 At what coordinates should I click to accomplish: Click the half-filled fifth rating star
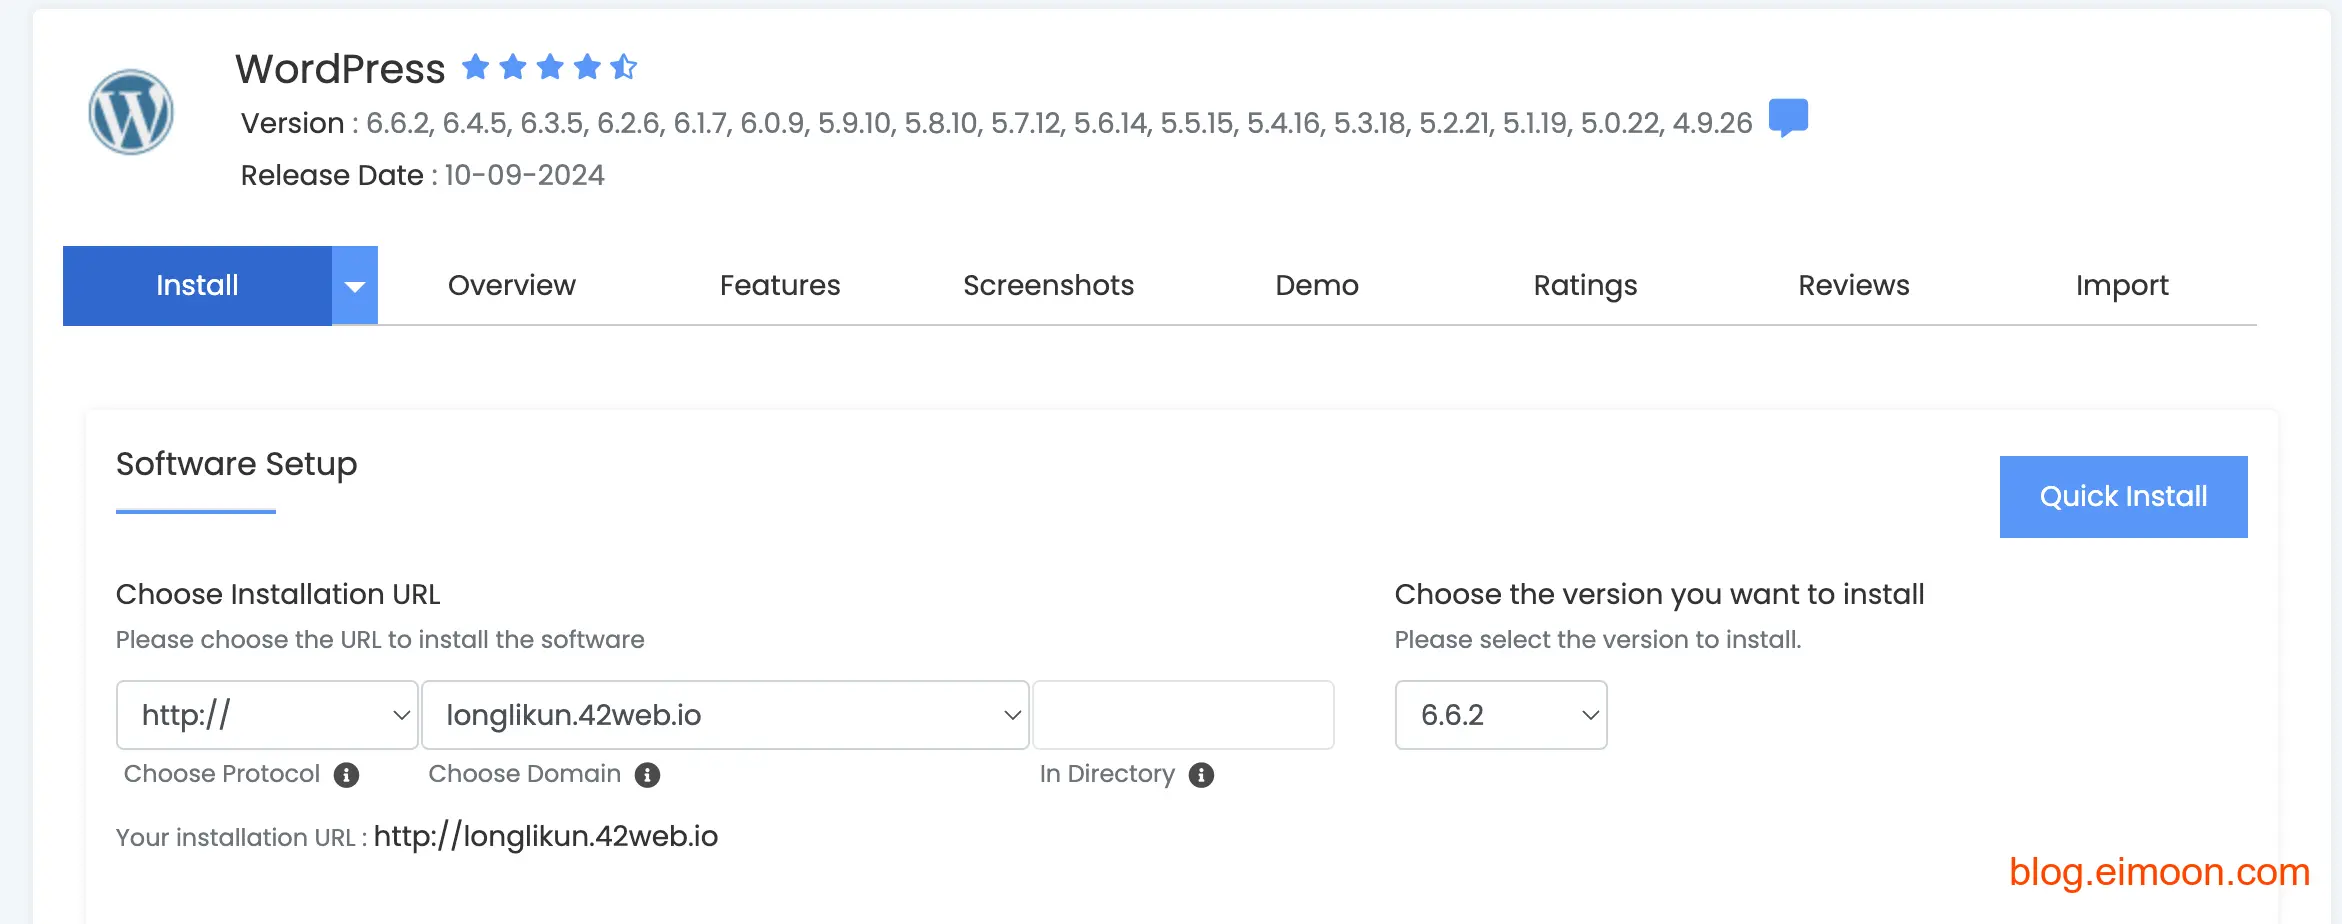[624, 67]
